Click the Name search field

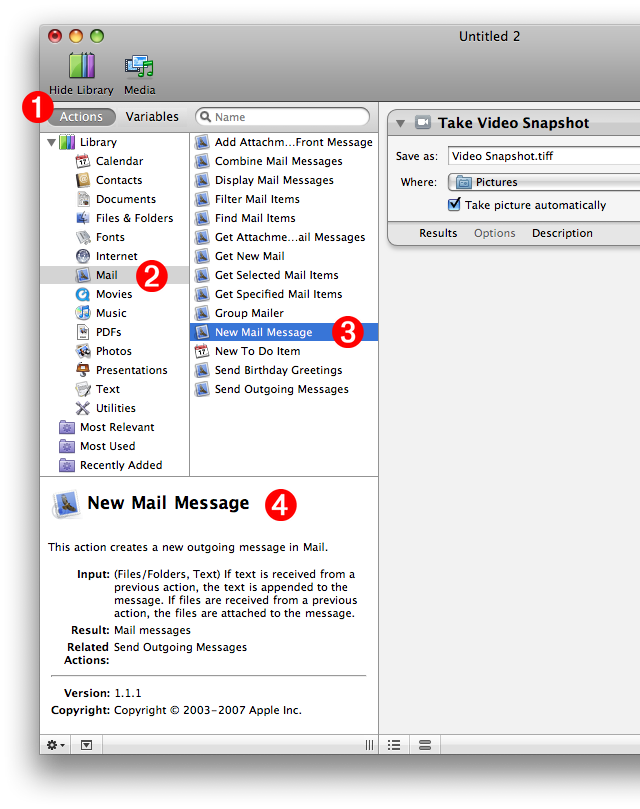coord(282,117)
